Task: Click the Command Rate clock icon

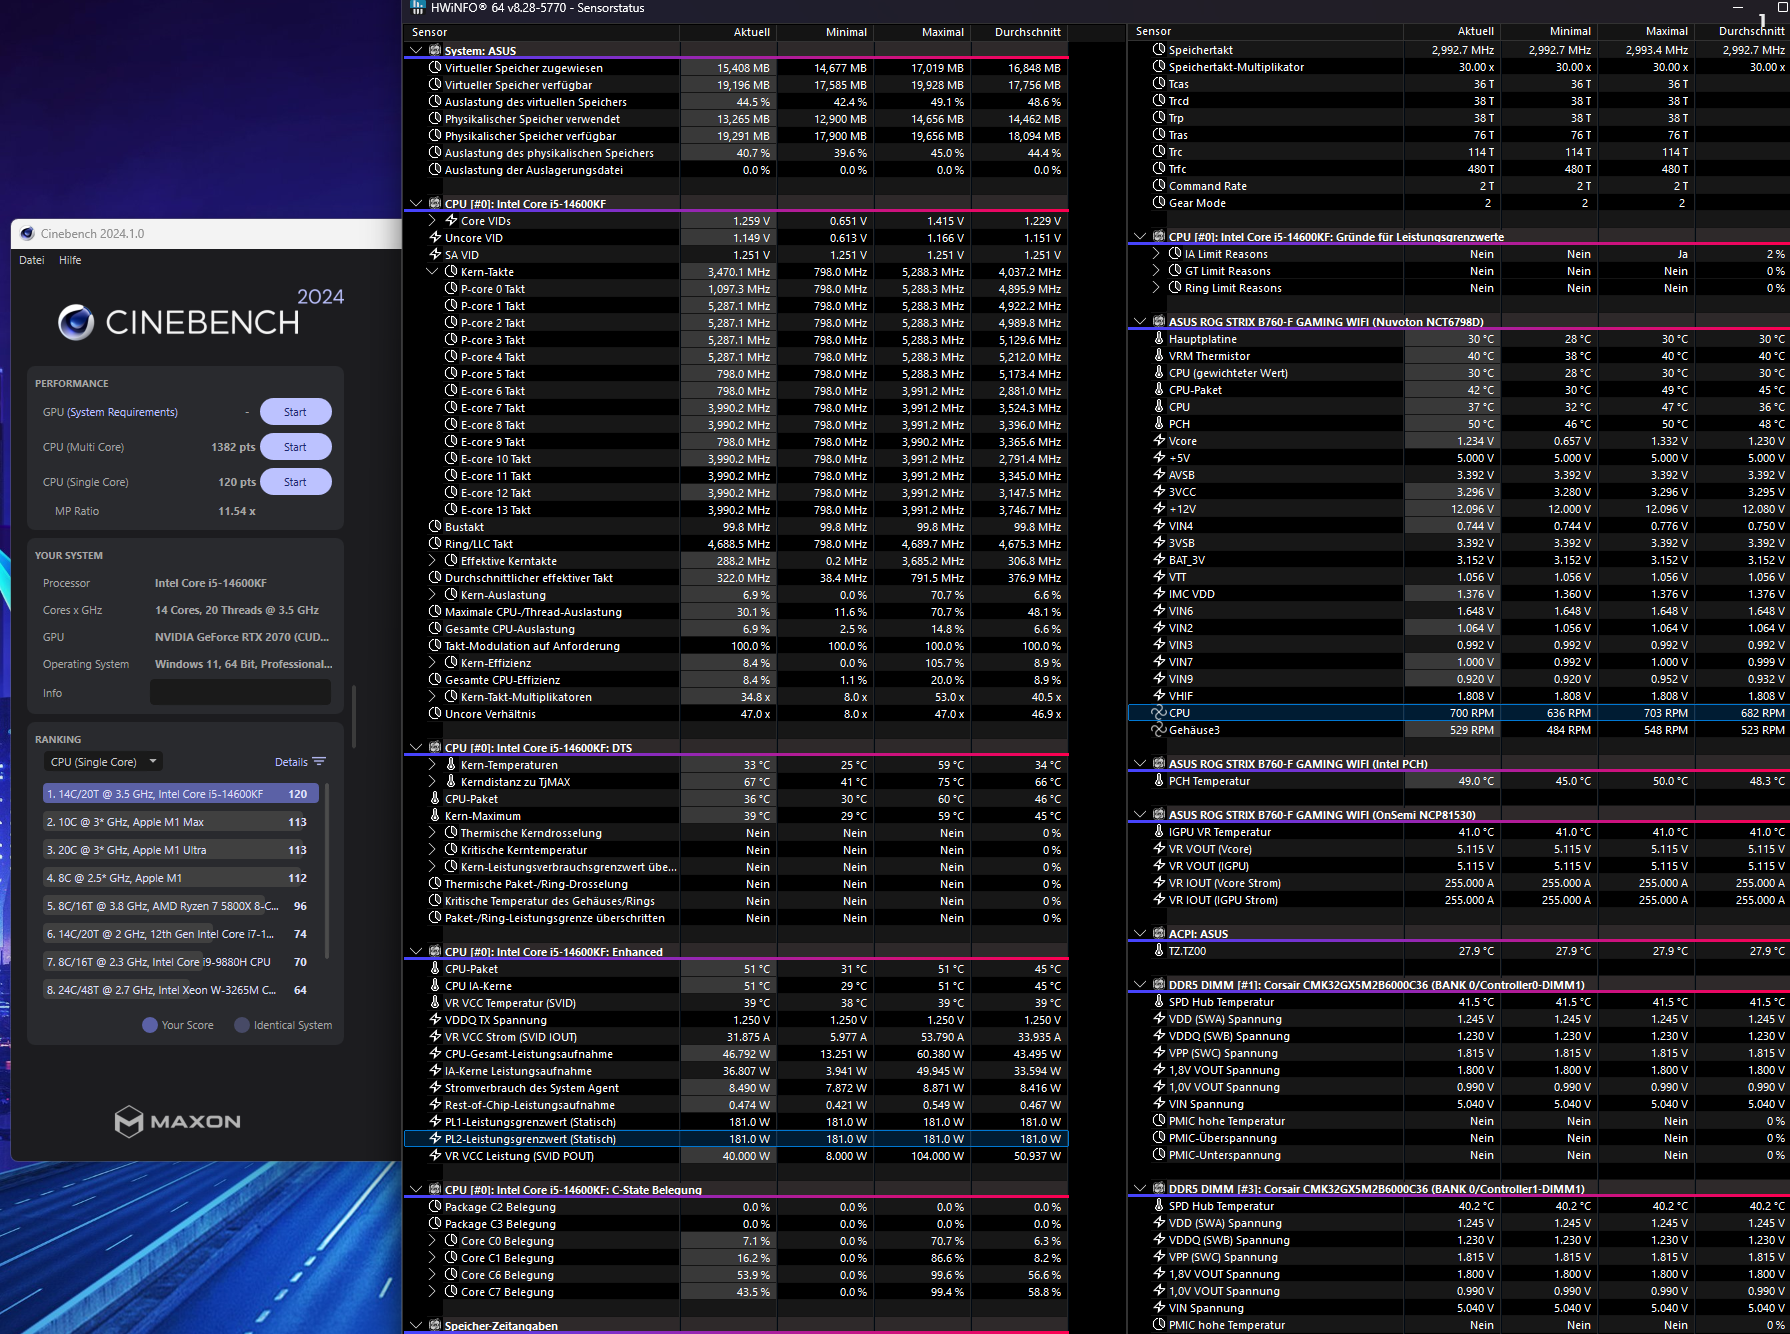Action: (x=1159, y=185)
